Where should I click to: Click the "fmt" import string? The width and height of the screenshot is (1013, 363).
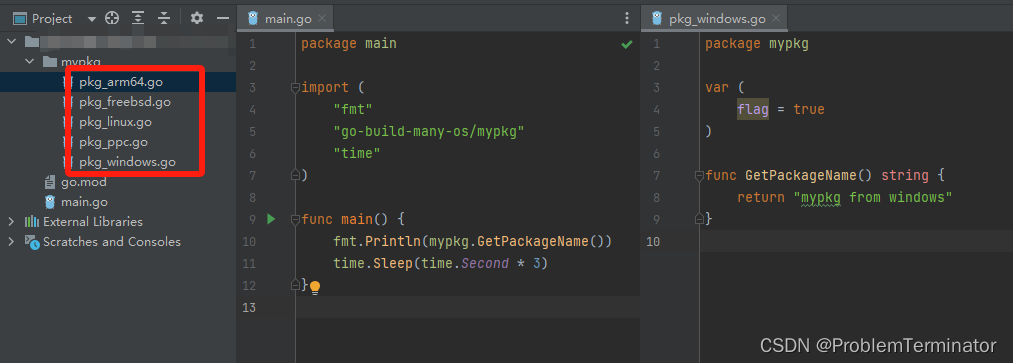[353, 109]
